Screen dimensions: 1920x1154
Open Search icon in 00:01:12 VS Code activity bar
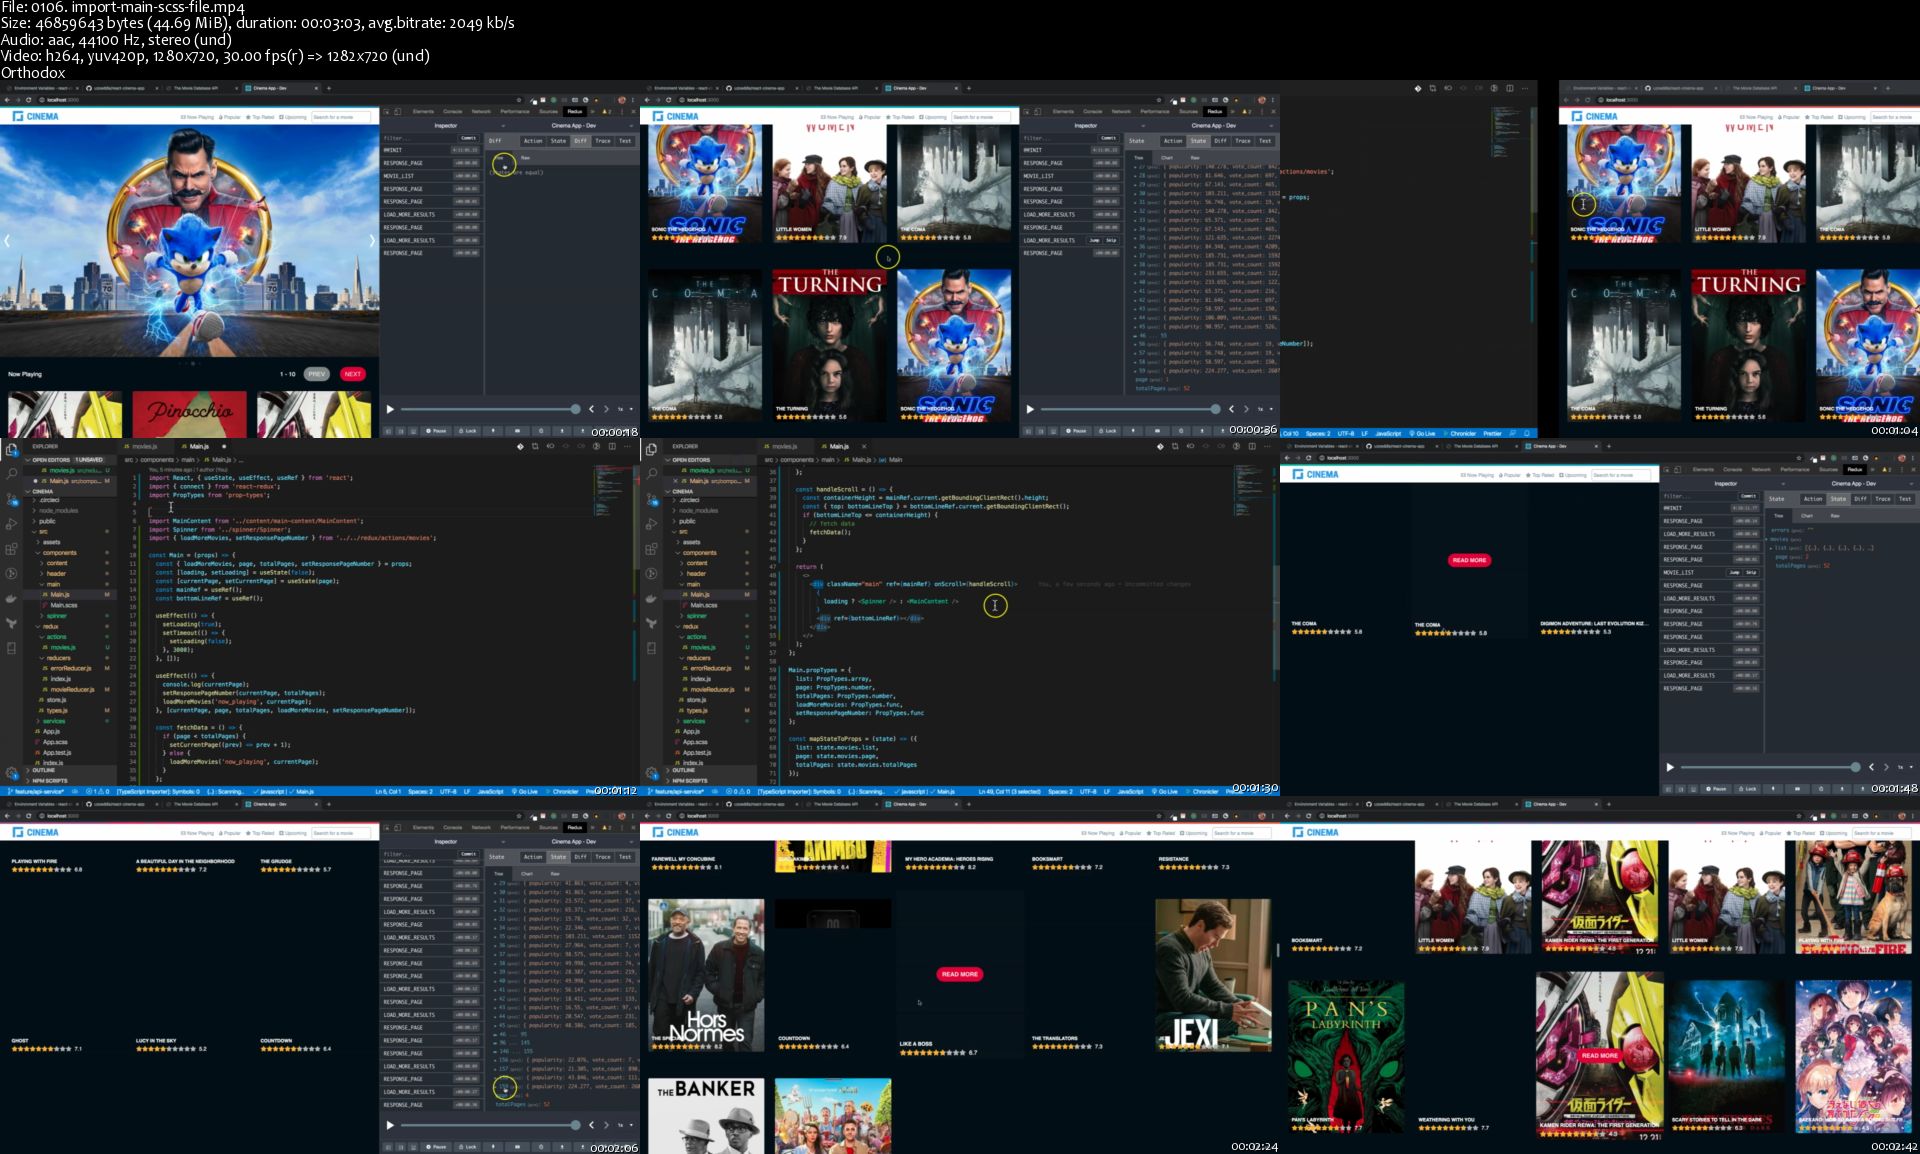[x=11, y=474]
